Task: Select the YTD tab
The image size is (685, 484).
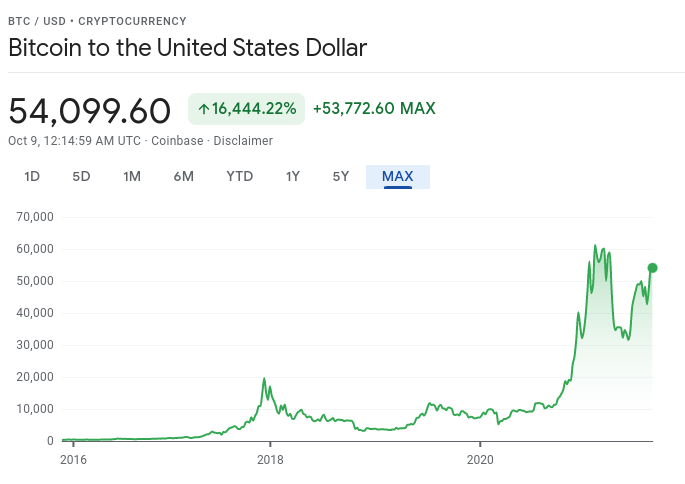Action: pyautogui.click(x=240, y=177)
